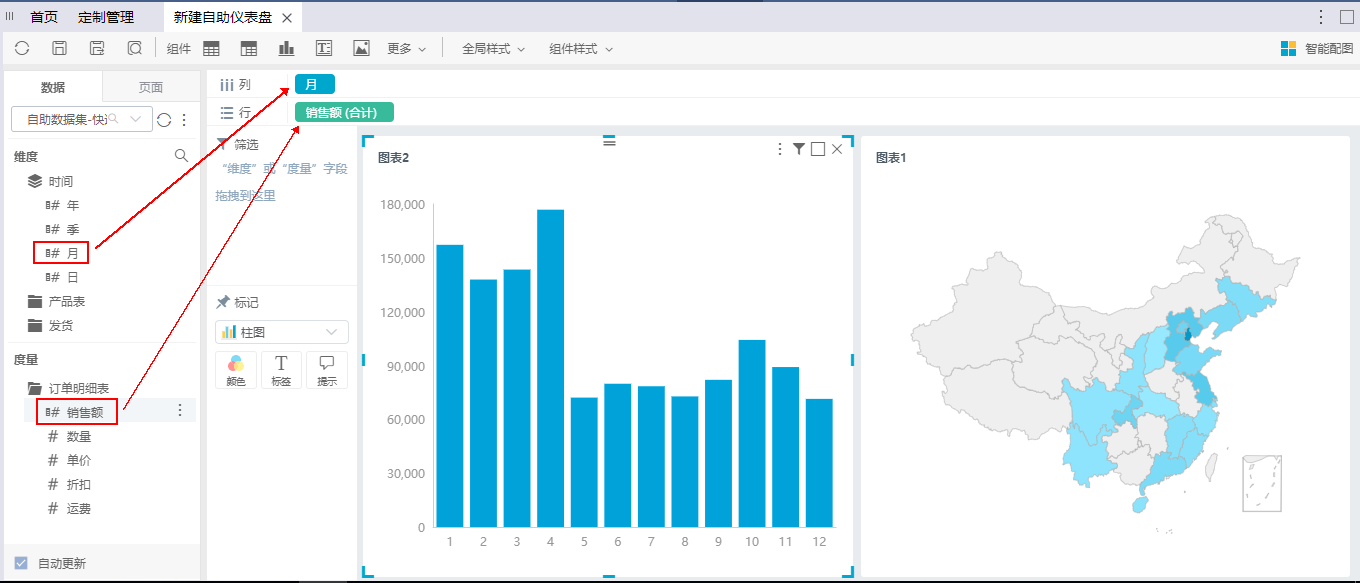
Task: Click the refresh icon in the toolbar
Action: [22, 48]
